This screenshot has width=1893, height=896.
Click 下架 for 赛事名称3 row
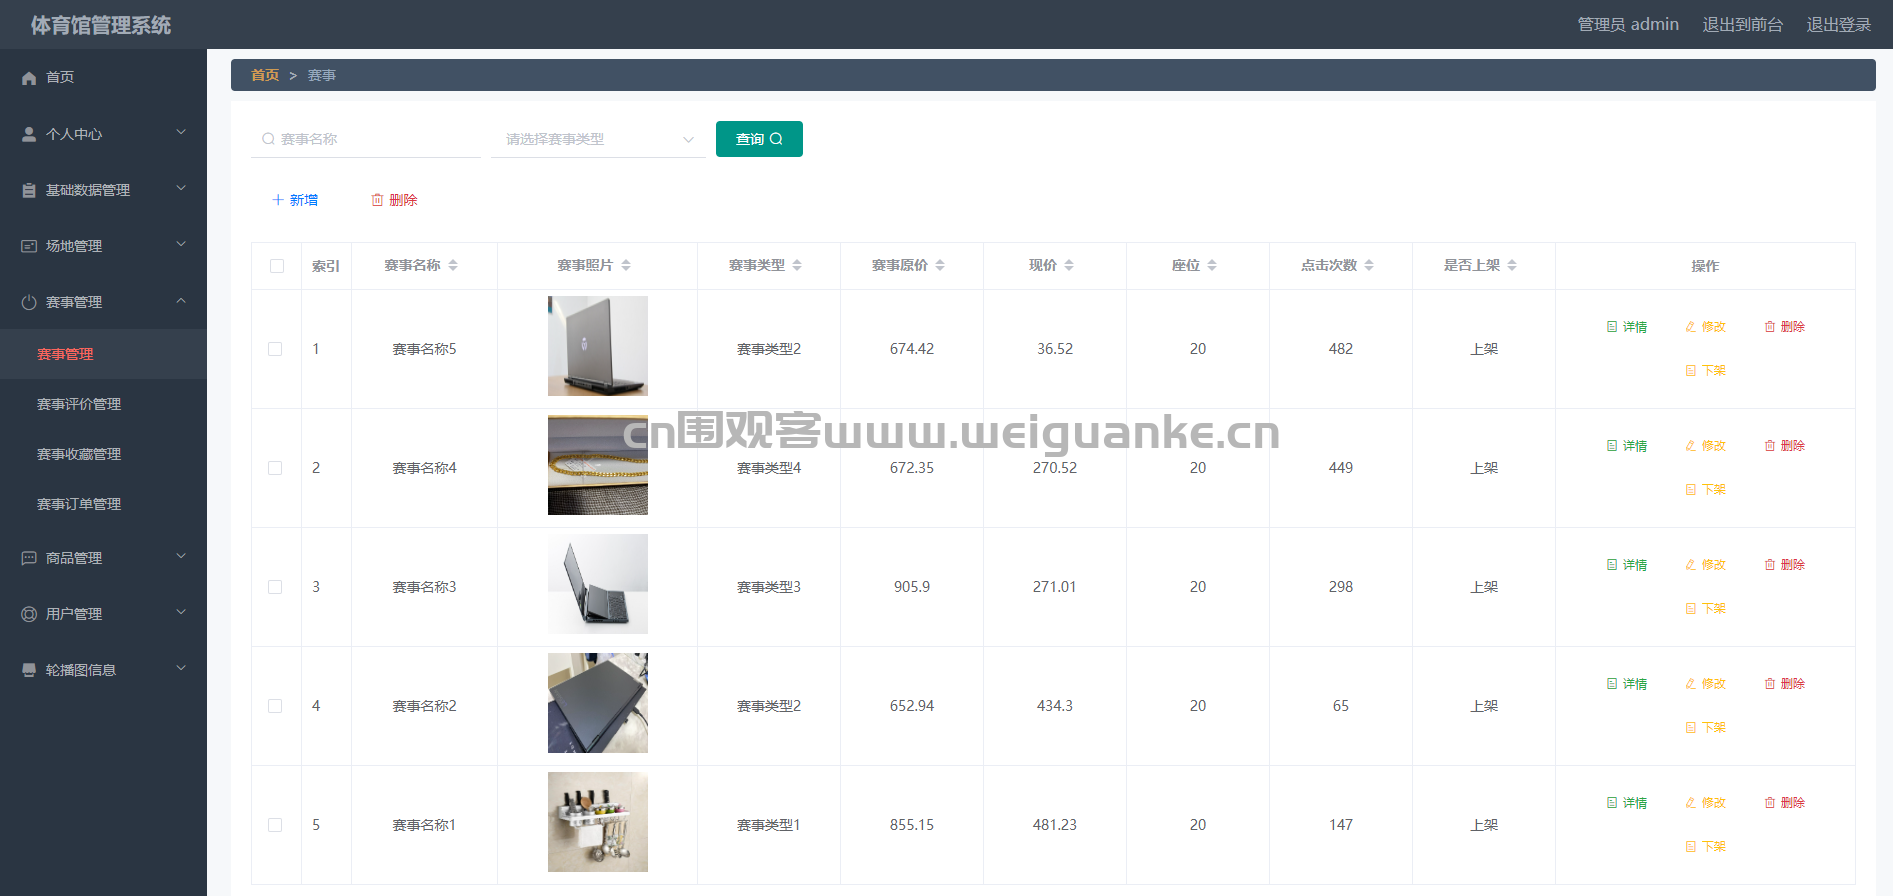pos(1705,609)
